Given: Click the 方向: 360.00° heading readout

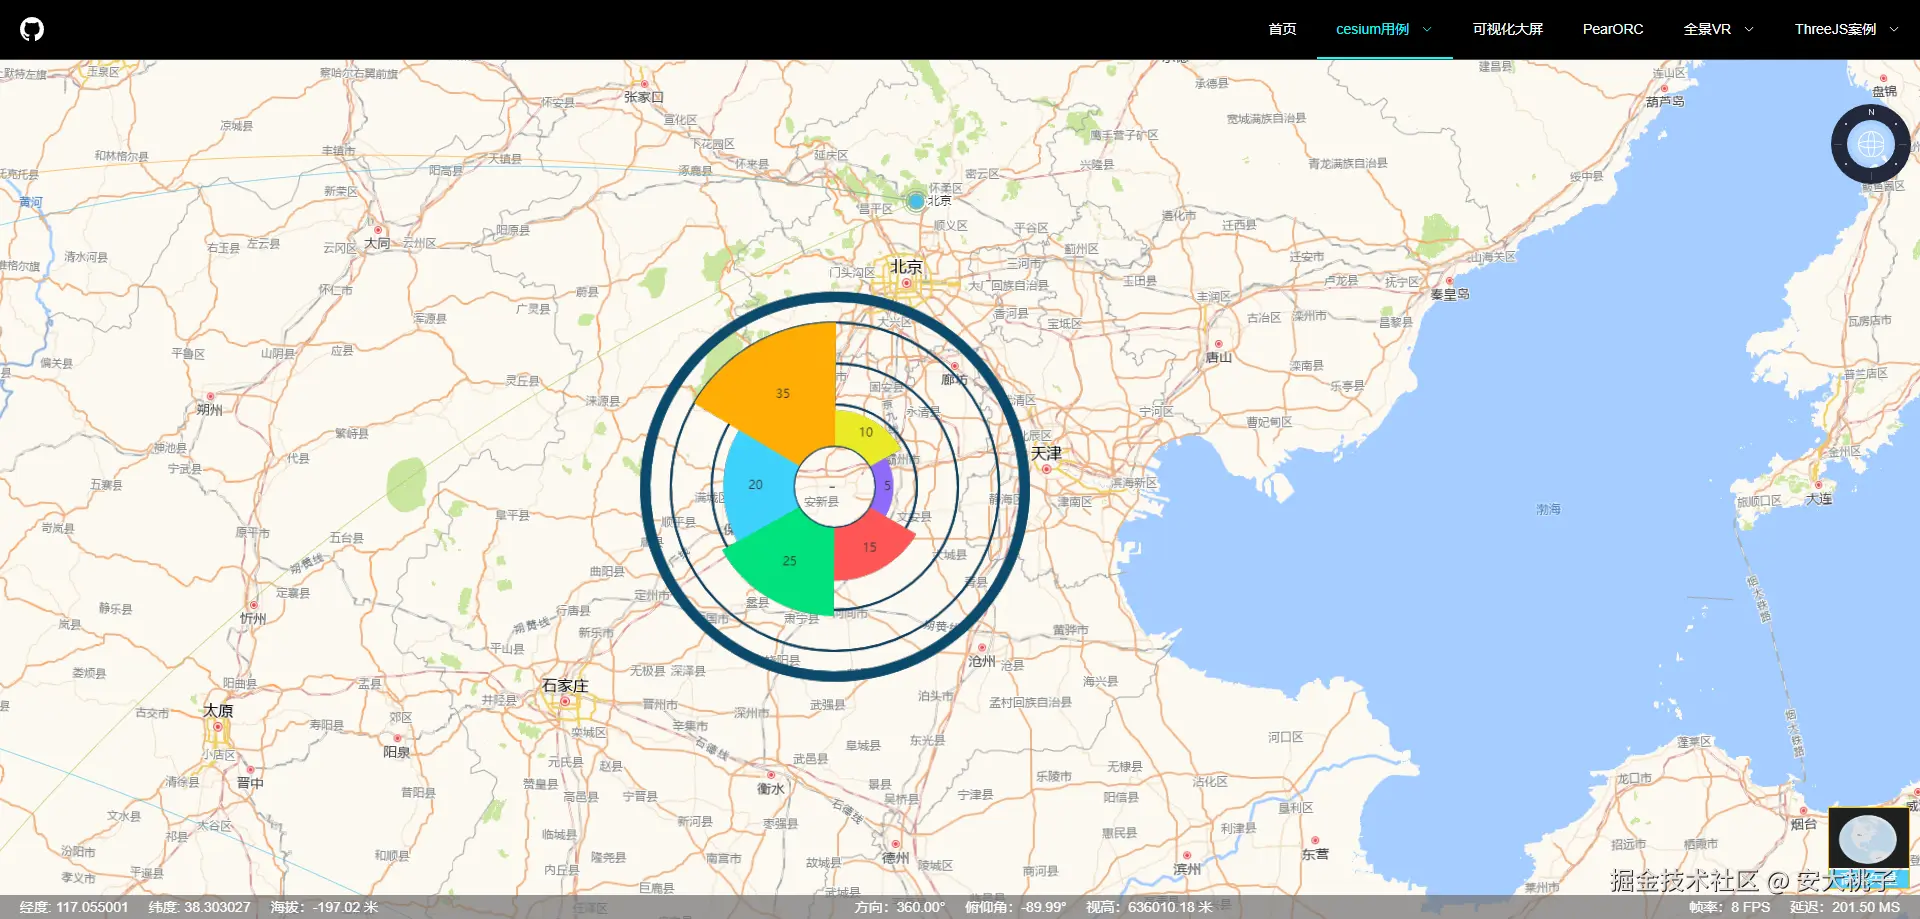Looking at the screenshot, I should (x=899, y=907).
